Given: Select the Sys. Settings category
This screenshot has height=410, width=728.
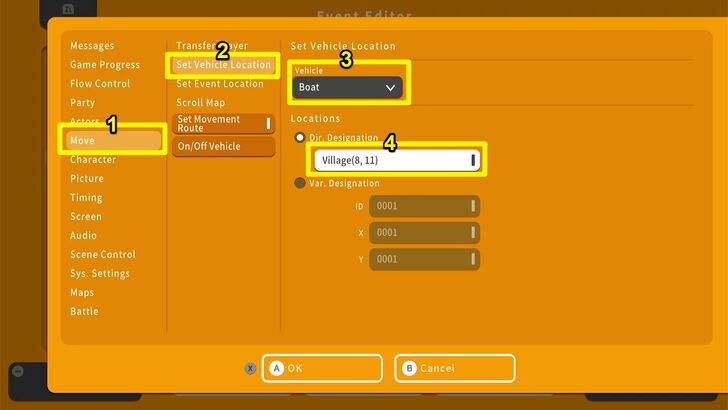Looking at the screenshot, I should pos(100,273).
